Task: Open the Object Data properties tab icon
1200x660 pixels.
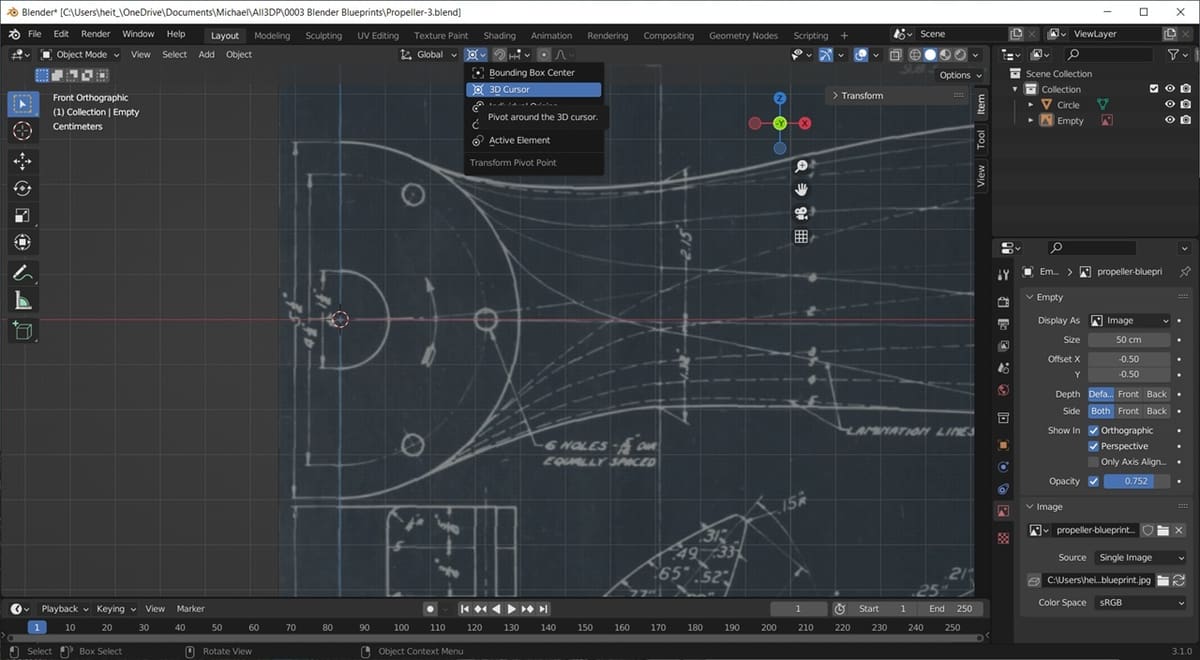Action: point(1003,511)
